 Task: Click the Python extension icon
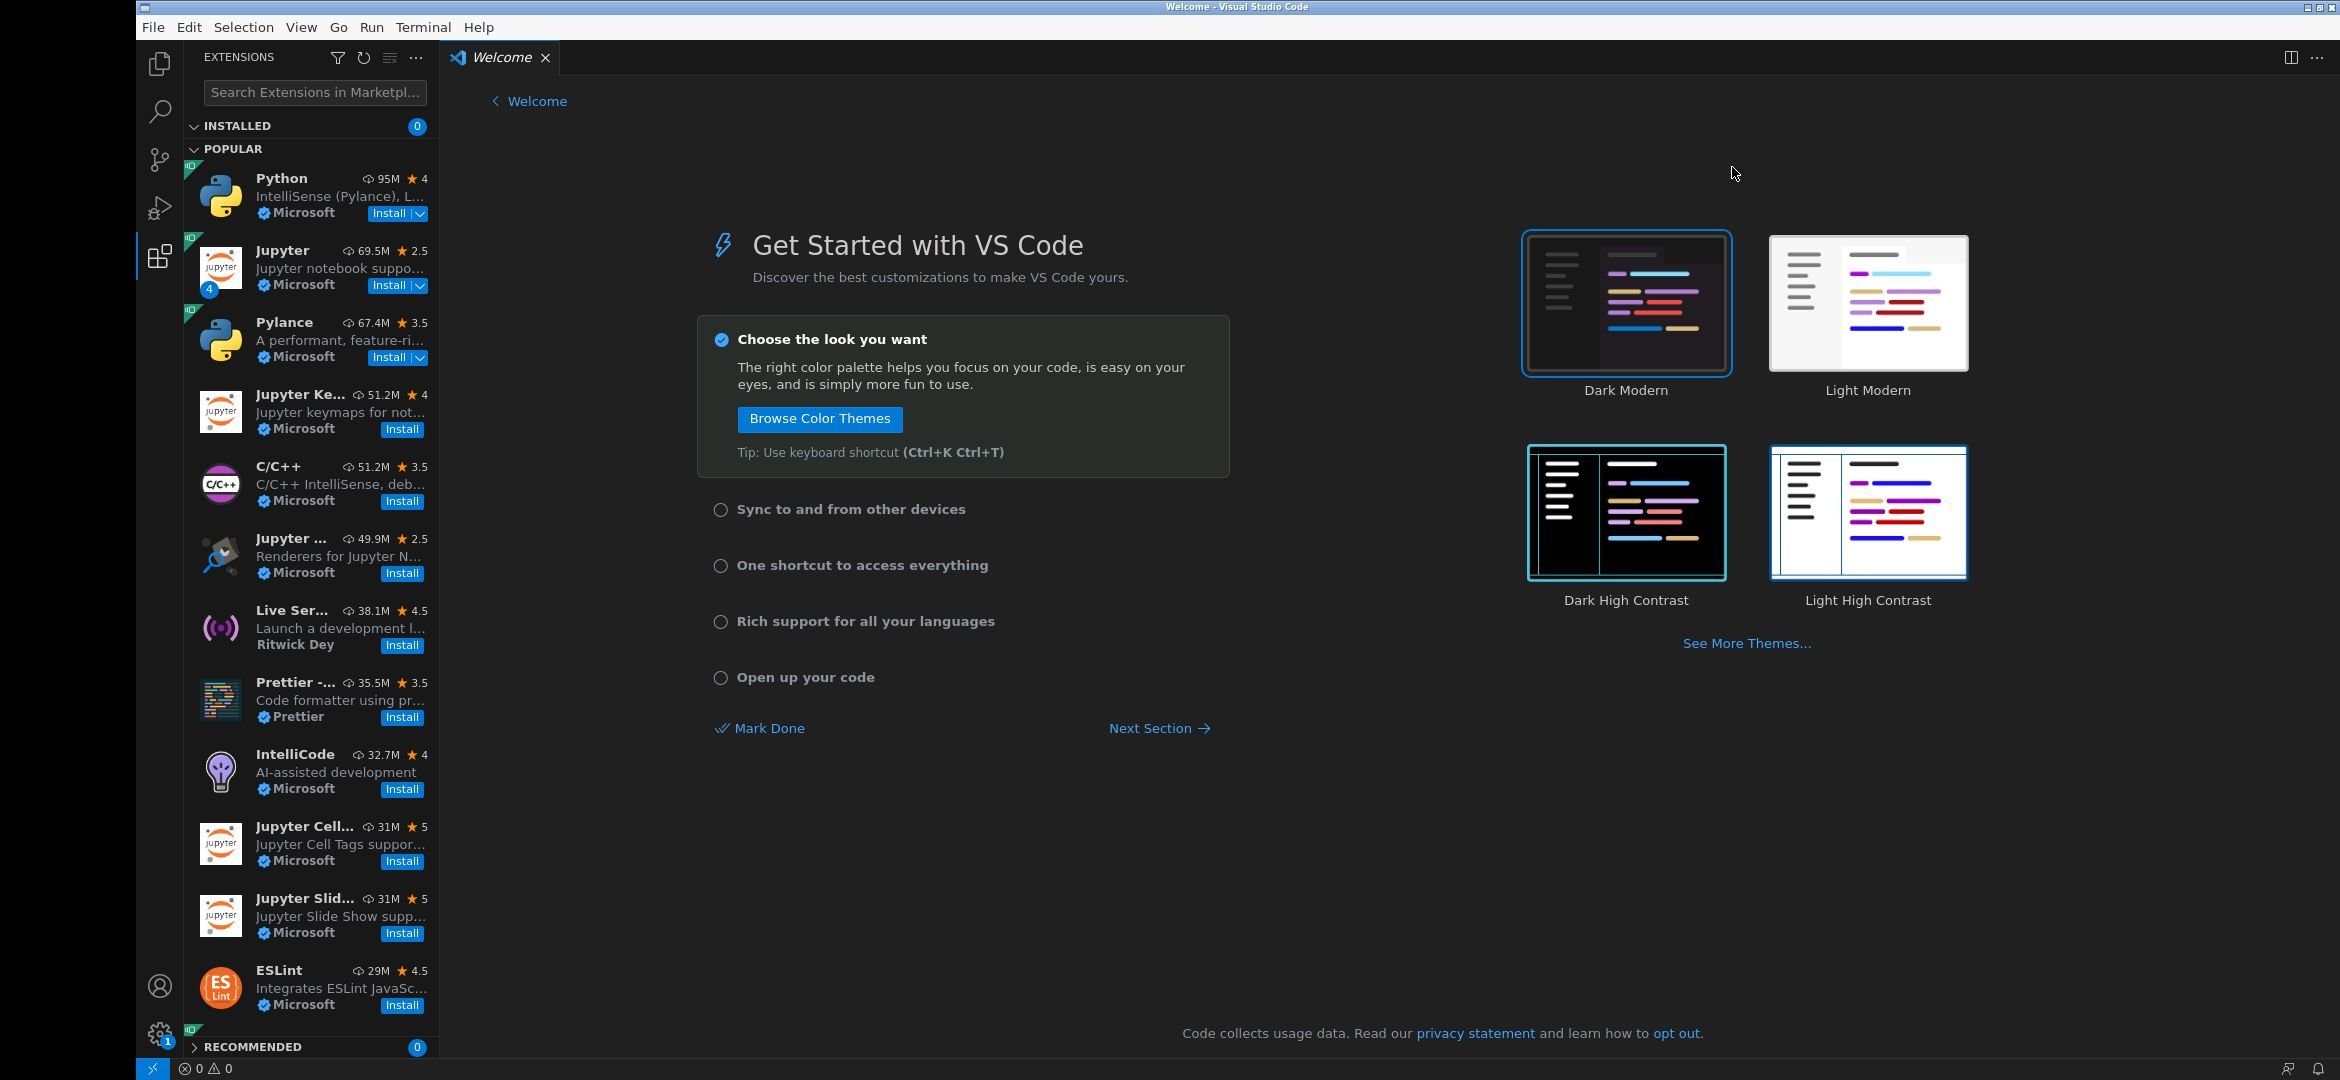pyautogui.click(x=220, y=196)
